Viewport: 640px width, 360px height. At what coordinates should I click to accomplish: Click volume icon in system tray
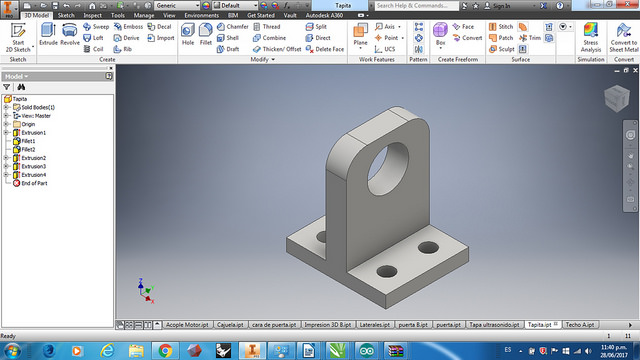pyautogui.click(x=588, y=351)
